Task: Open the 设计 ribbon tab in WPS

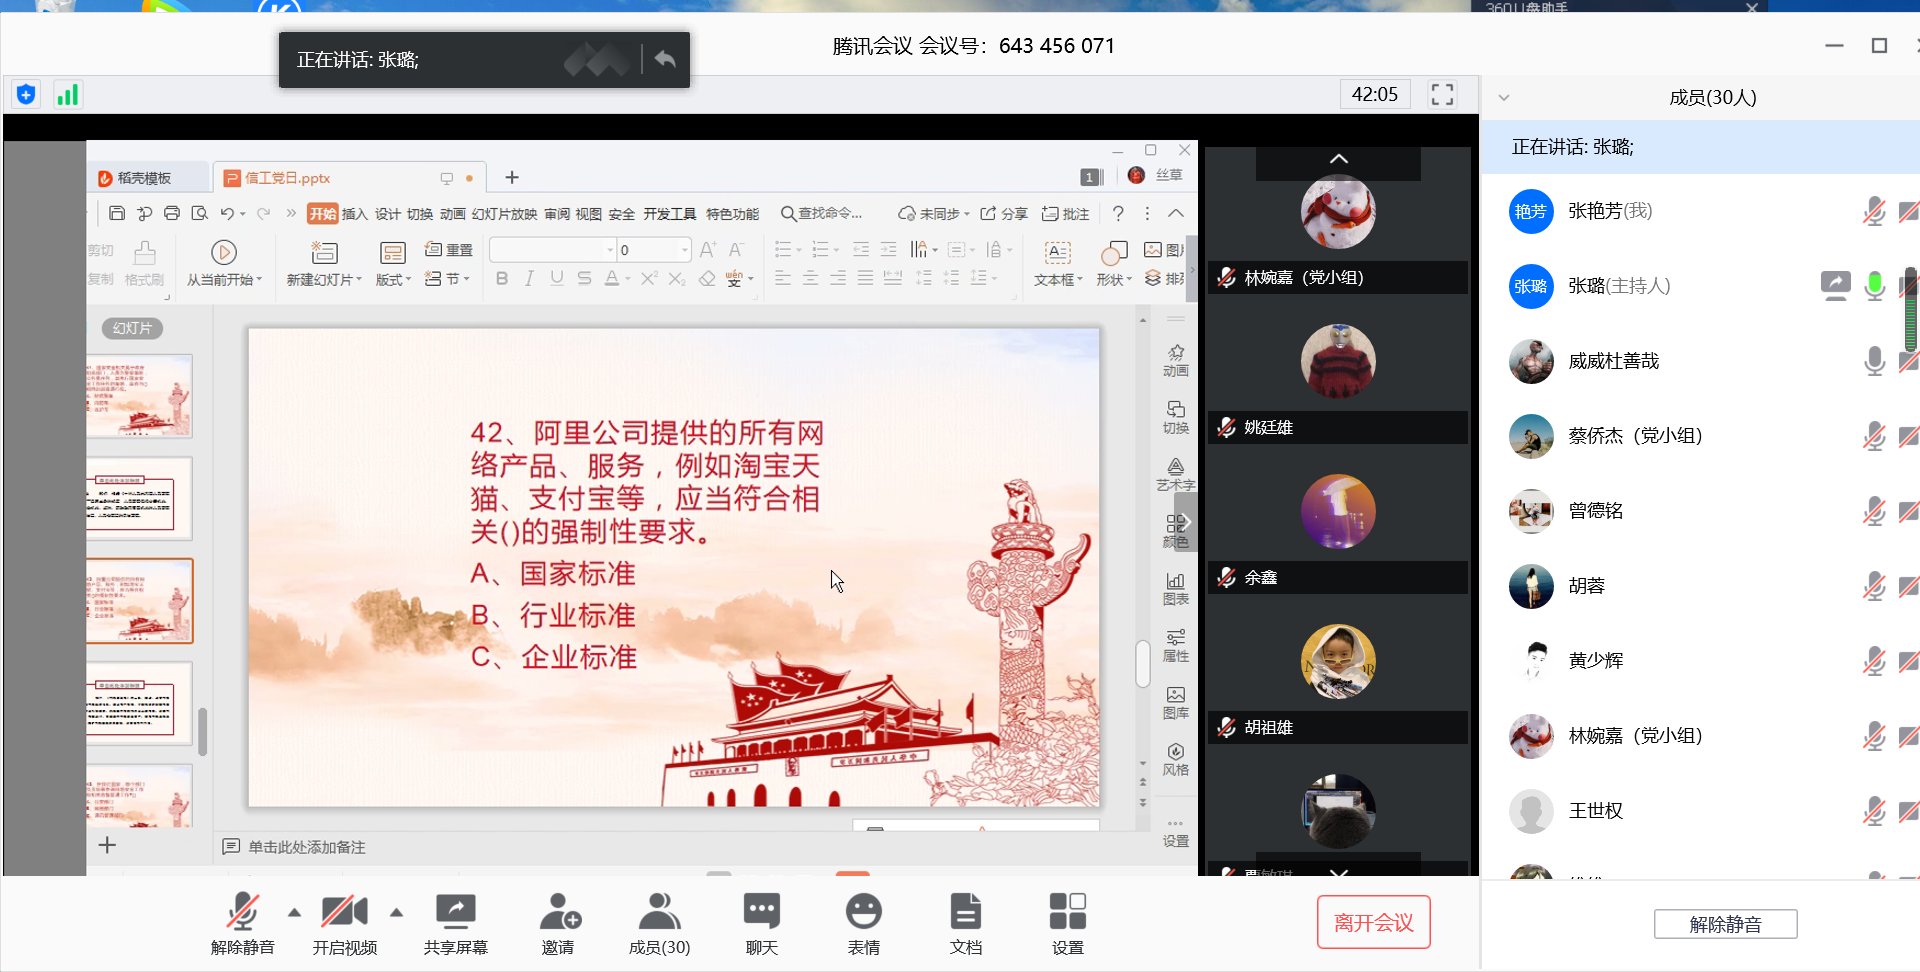Action: 388,214
